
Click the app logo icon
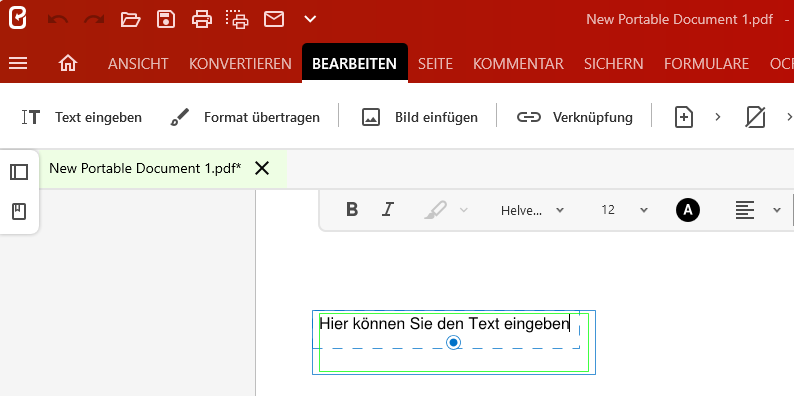coord(18,19)
